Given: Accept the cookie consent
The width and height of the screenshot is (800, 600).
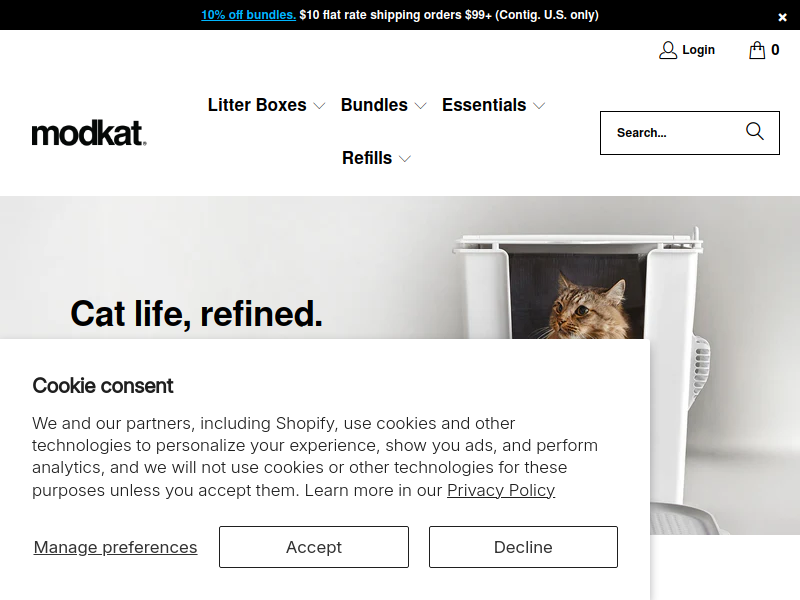Looking at the screenshot, I should pyautogui.click(x=314, y=547).
